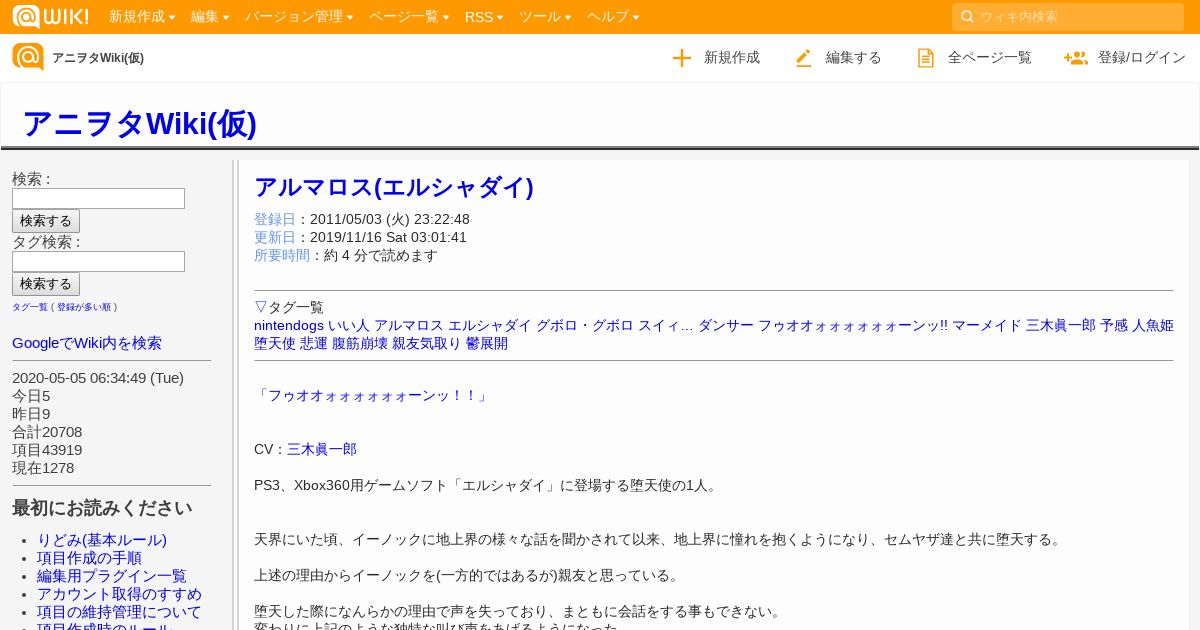The image size is (1200, 630).
Task: Click the タグ検索 text field
Action: [98, 262]
